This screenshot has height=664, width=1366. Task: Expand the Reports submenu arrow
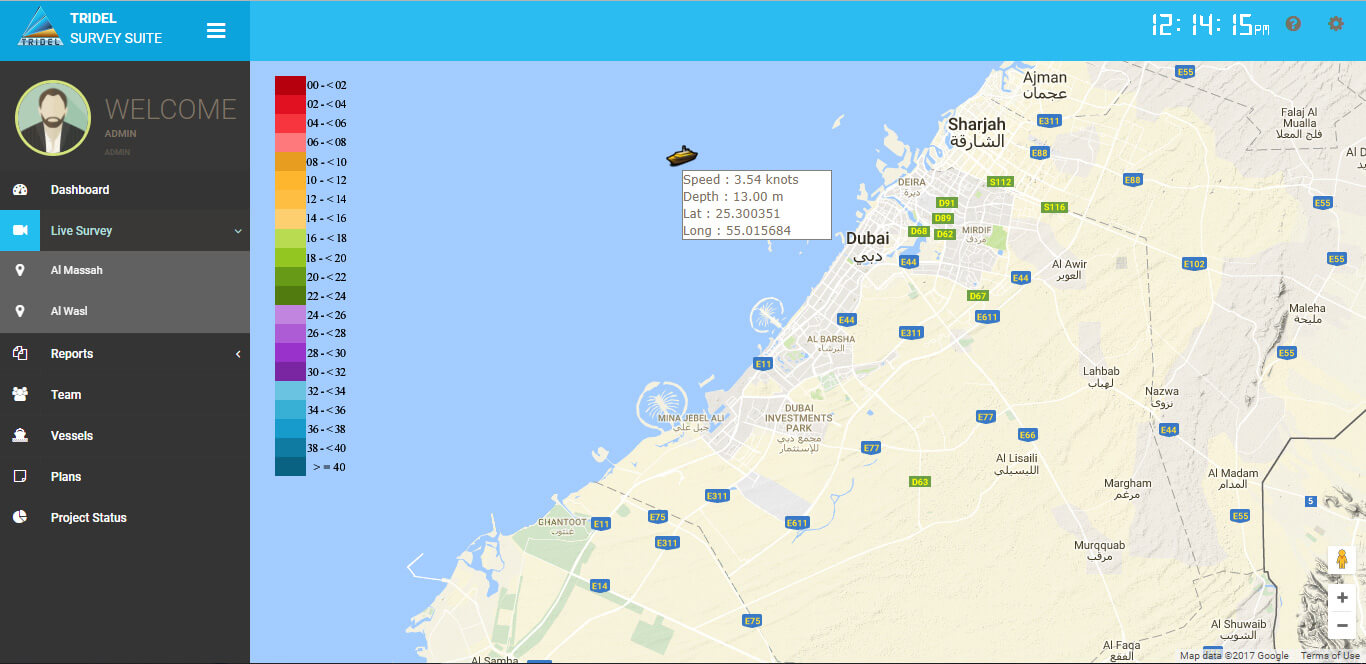coord(238,354)
